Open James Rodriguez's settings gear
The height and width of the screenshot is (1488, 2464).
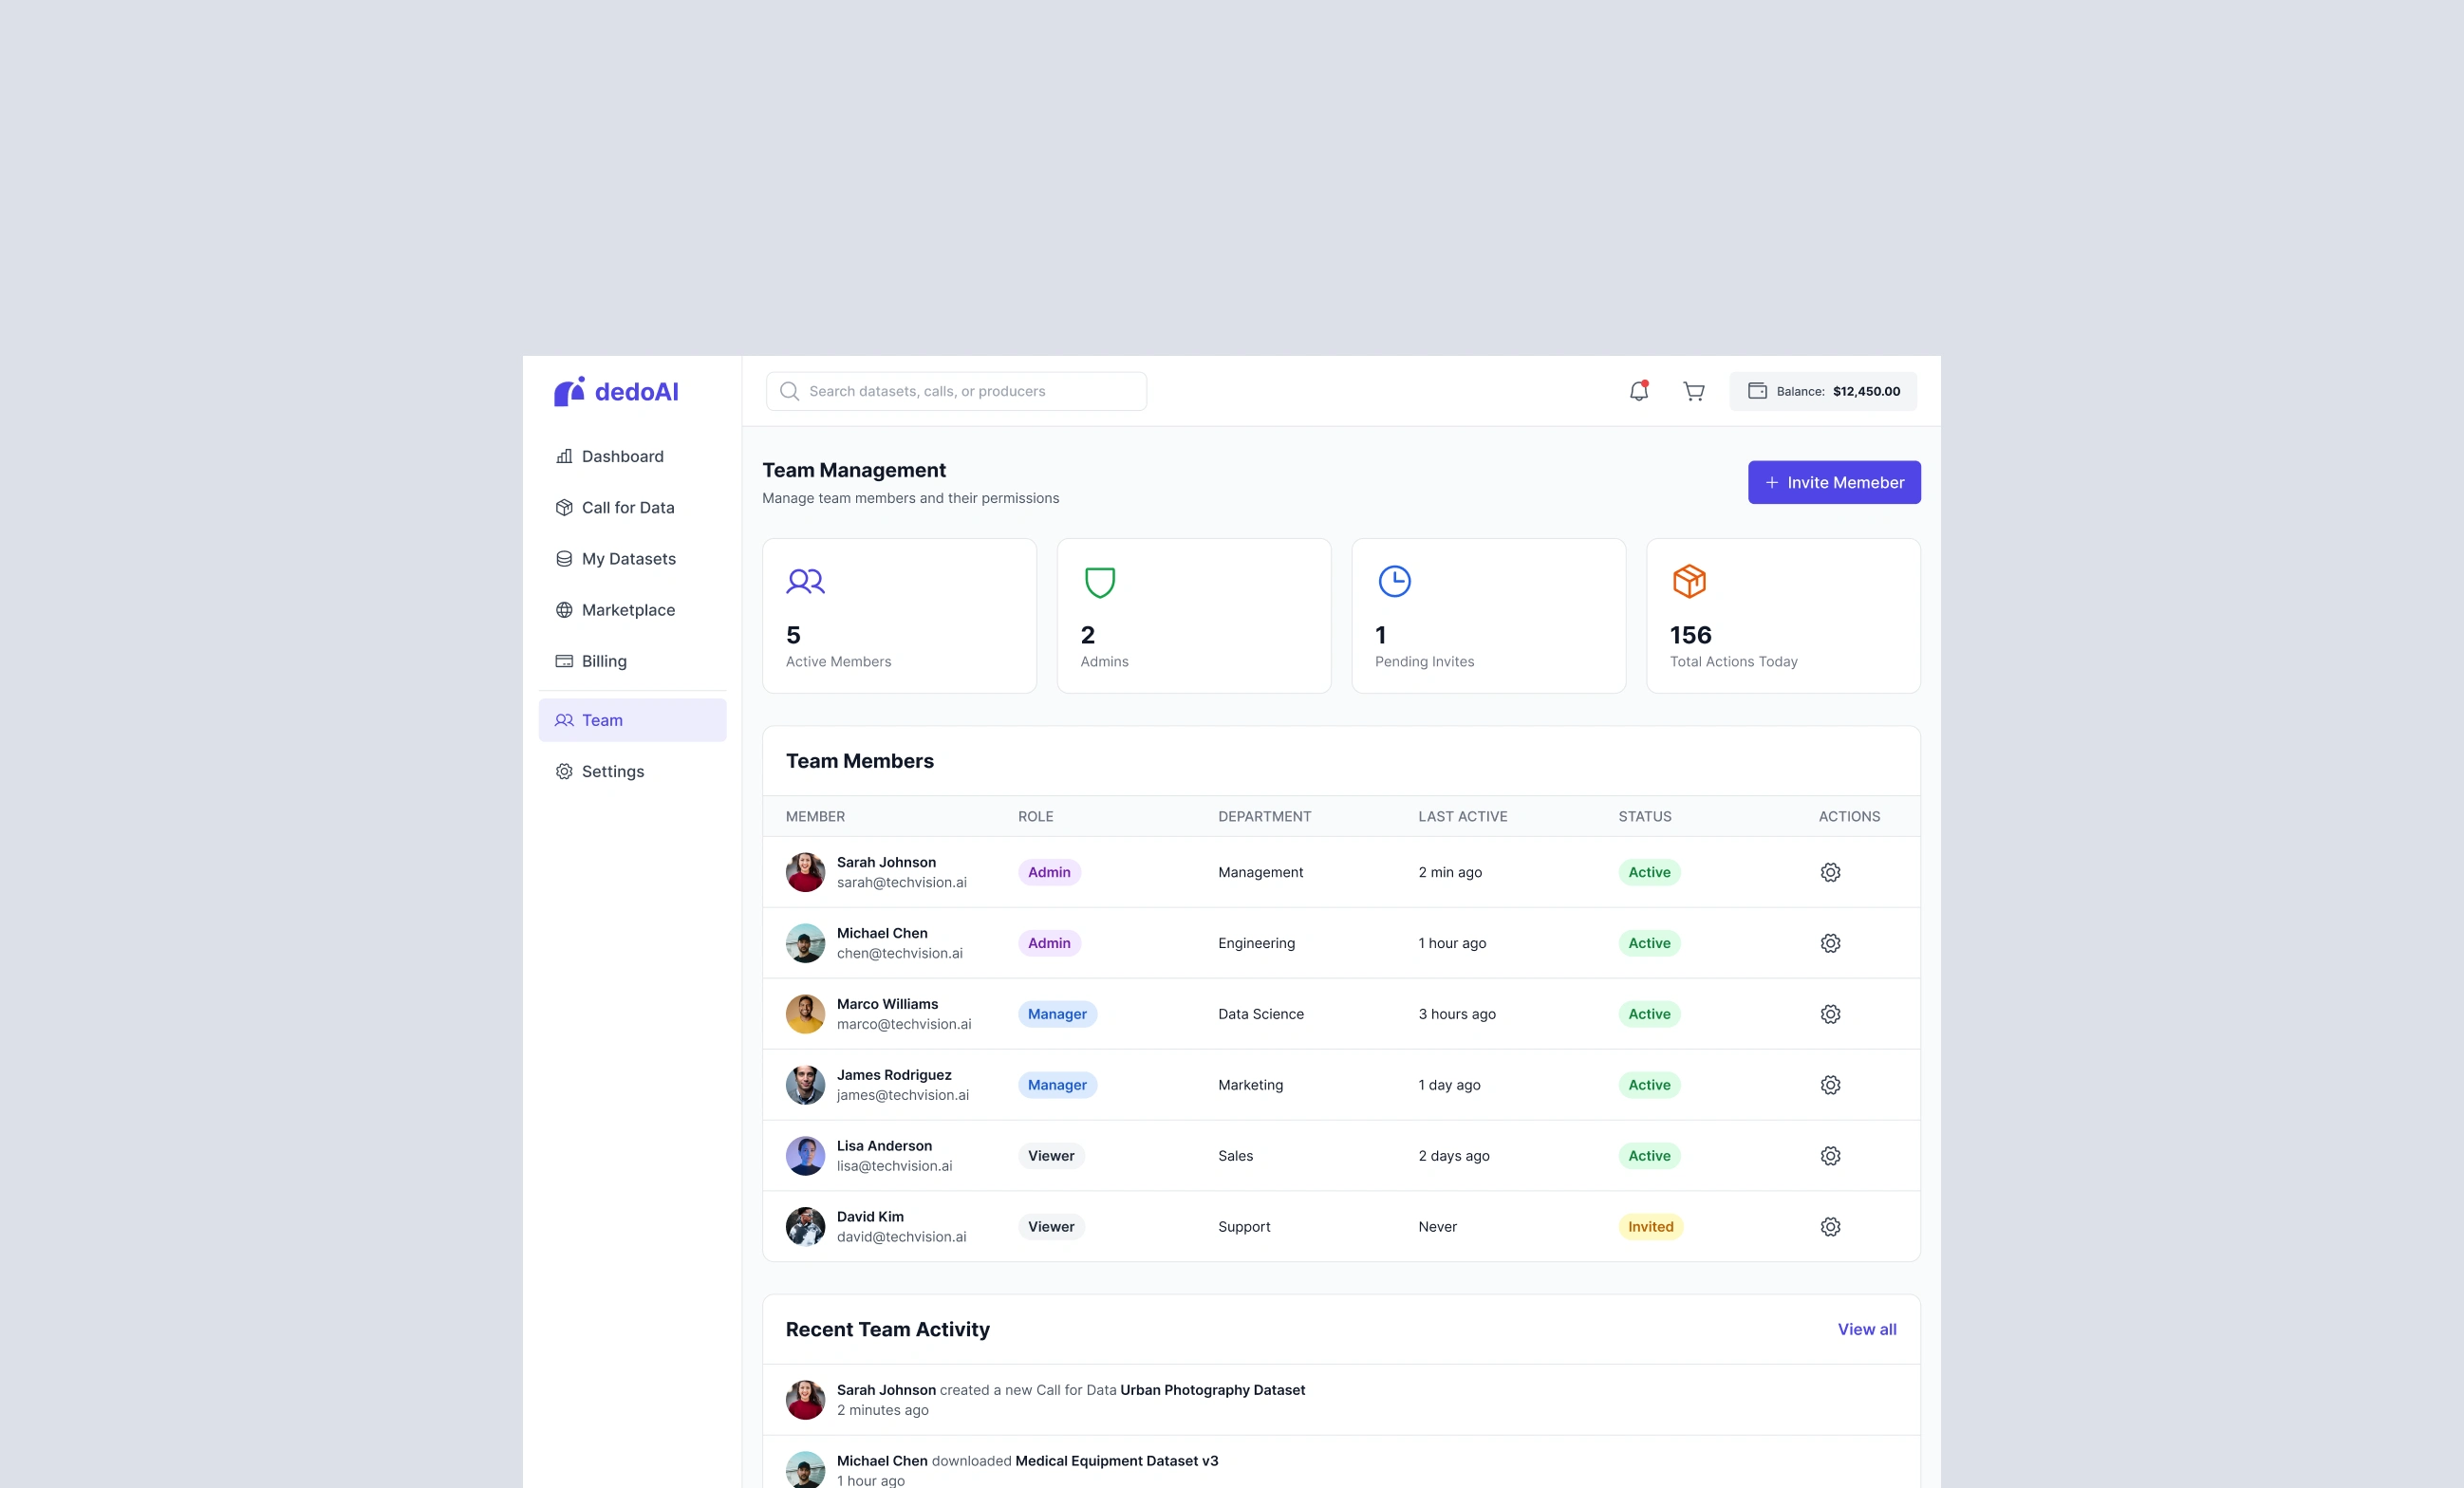(x=1830, y=1085)
